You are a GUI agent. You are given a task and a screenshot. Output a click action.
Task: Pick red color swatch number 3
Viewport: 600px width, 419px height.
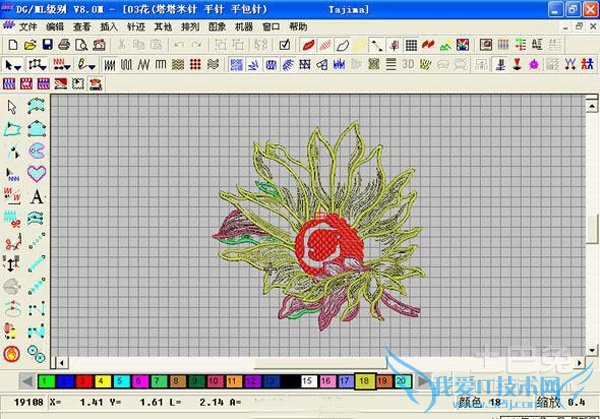(82, 381)
